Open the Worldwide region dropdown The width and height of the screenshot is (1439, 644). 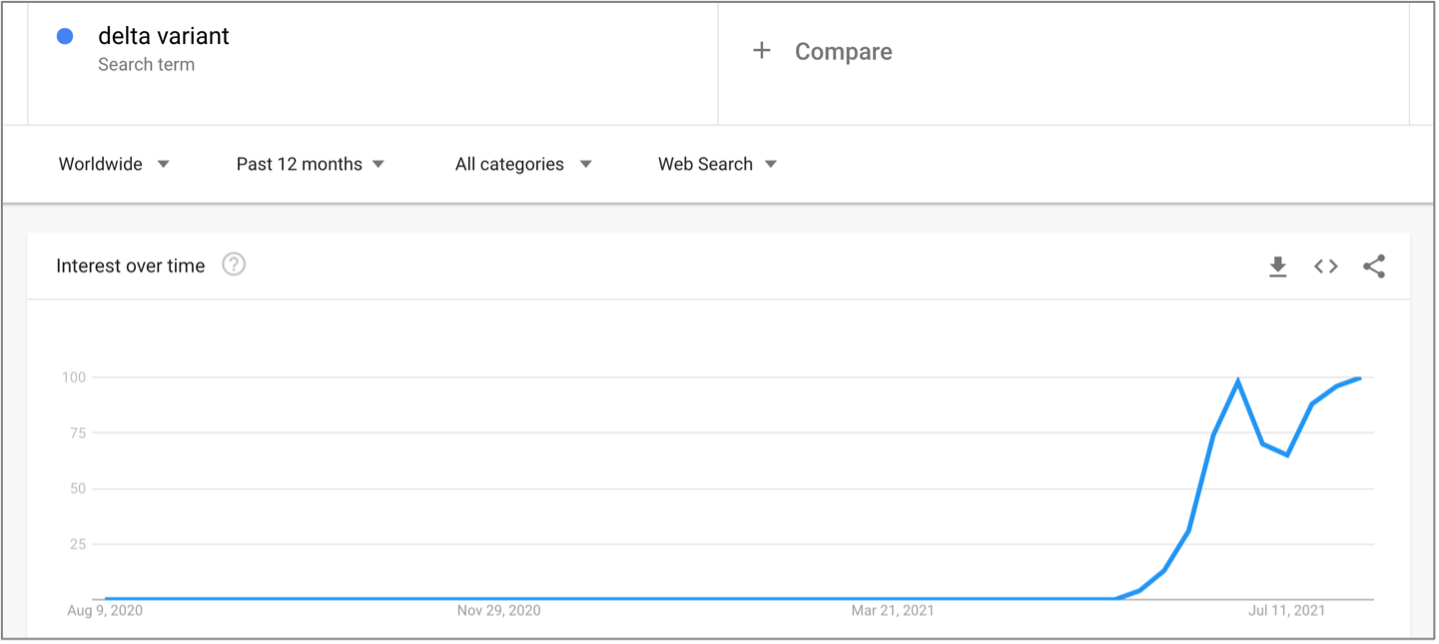coord(114,164)
